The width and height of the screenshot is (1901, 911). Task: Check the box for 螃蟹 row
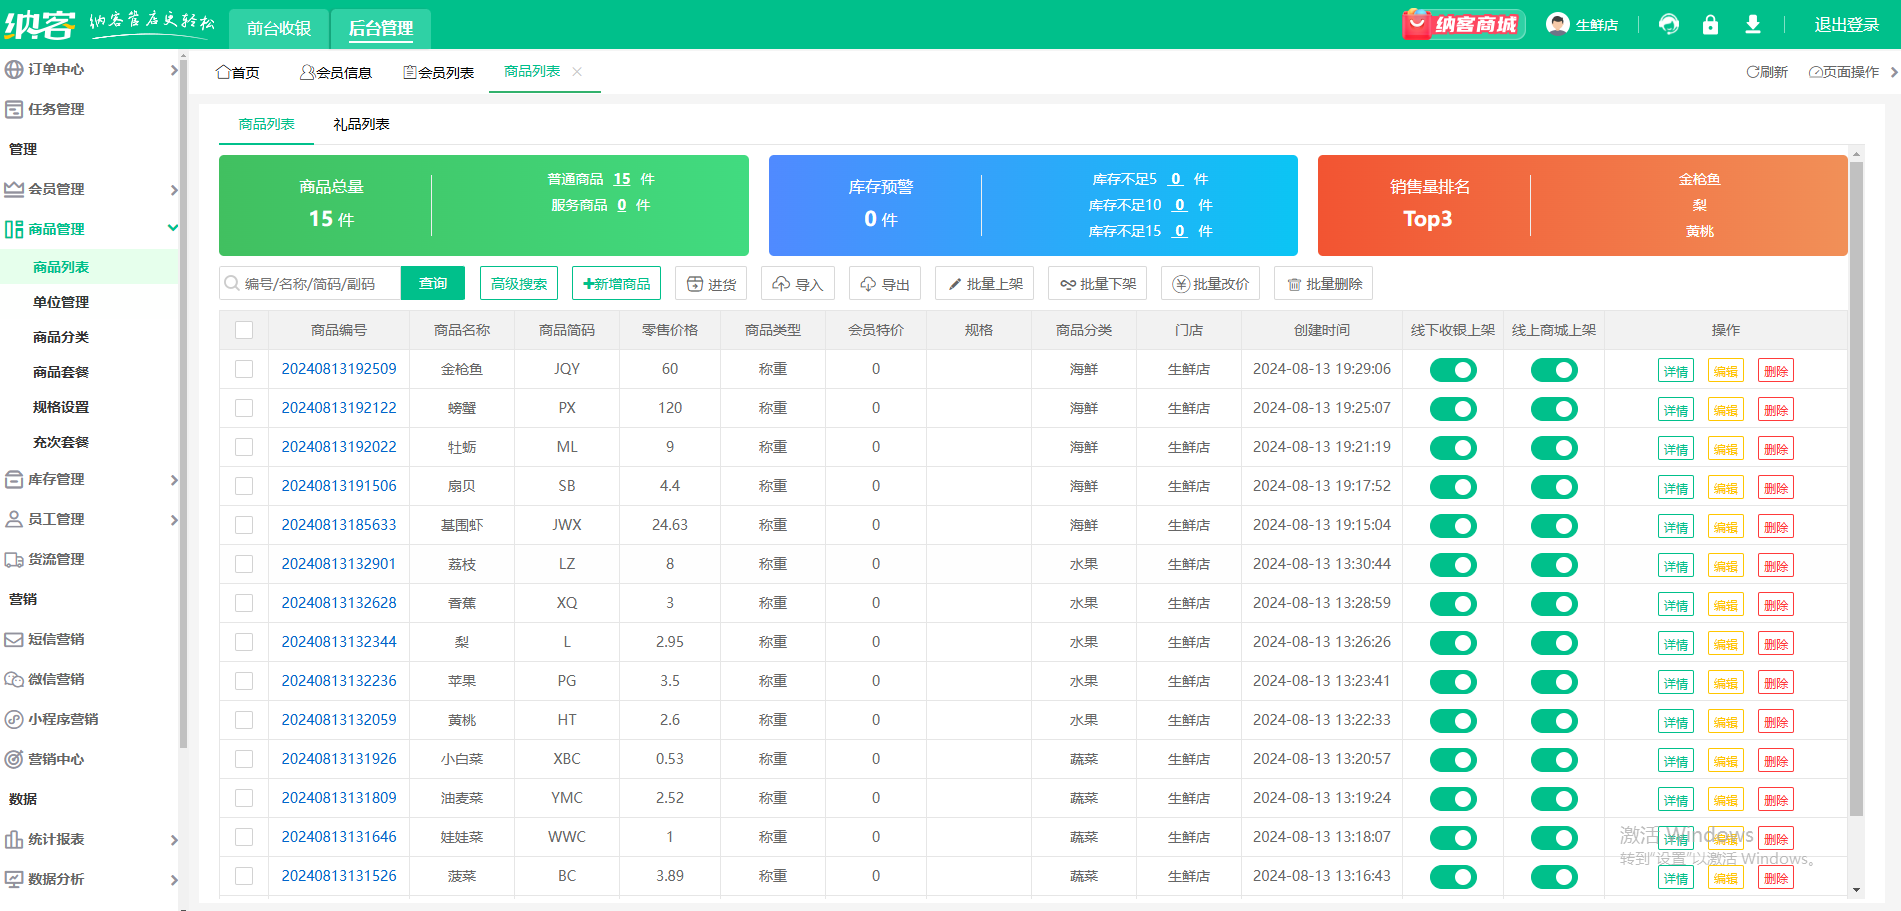(x=244, y=408)
